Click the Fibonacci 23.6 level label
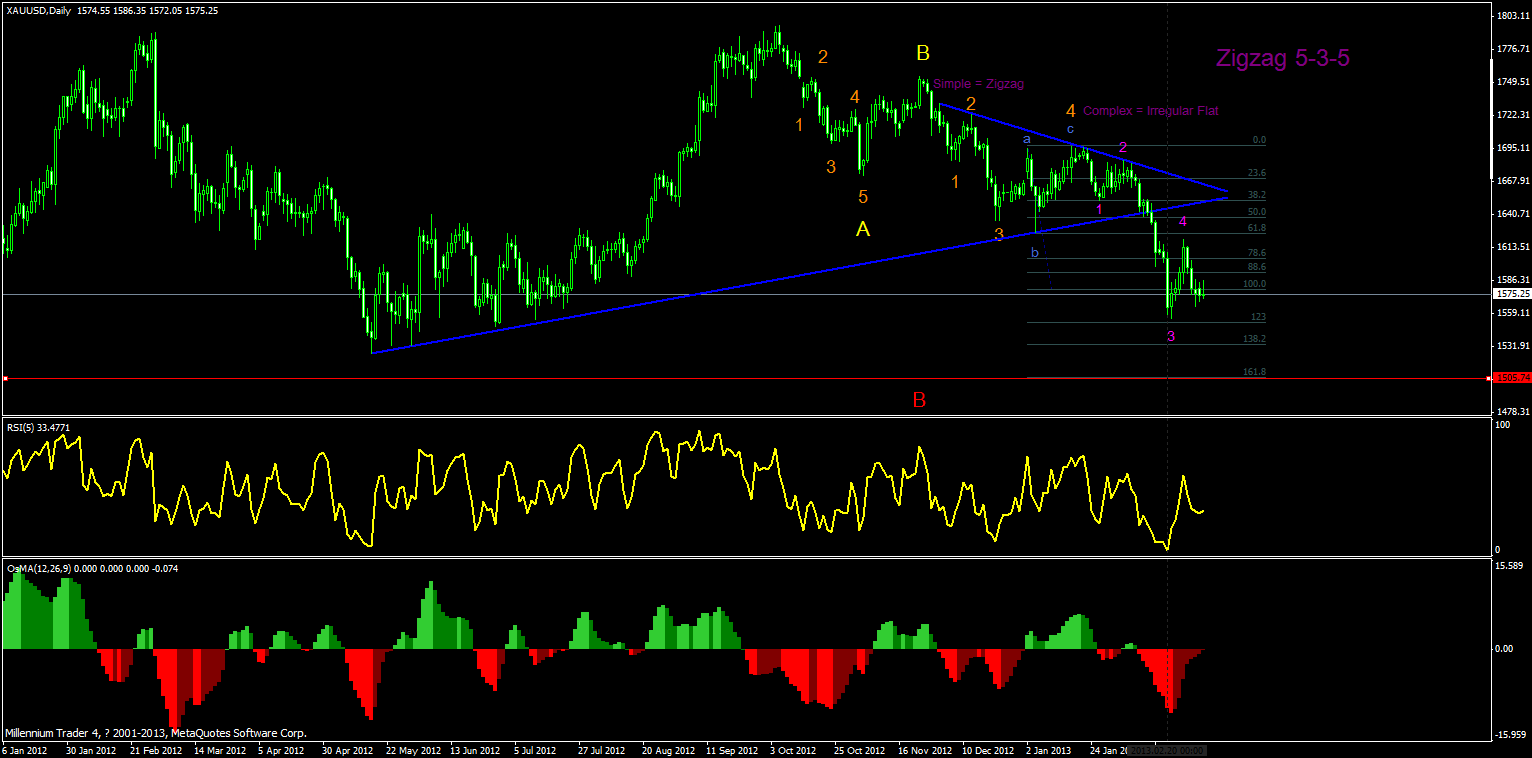Screen dimensions: 1532x758 pyautogui.click(x=1257, y=172)
